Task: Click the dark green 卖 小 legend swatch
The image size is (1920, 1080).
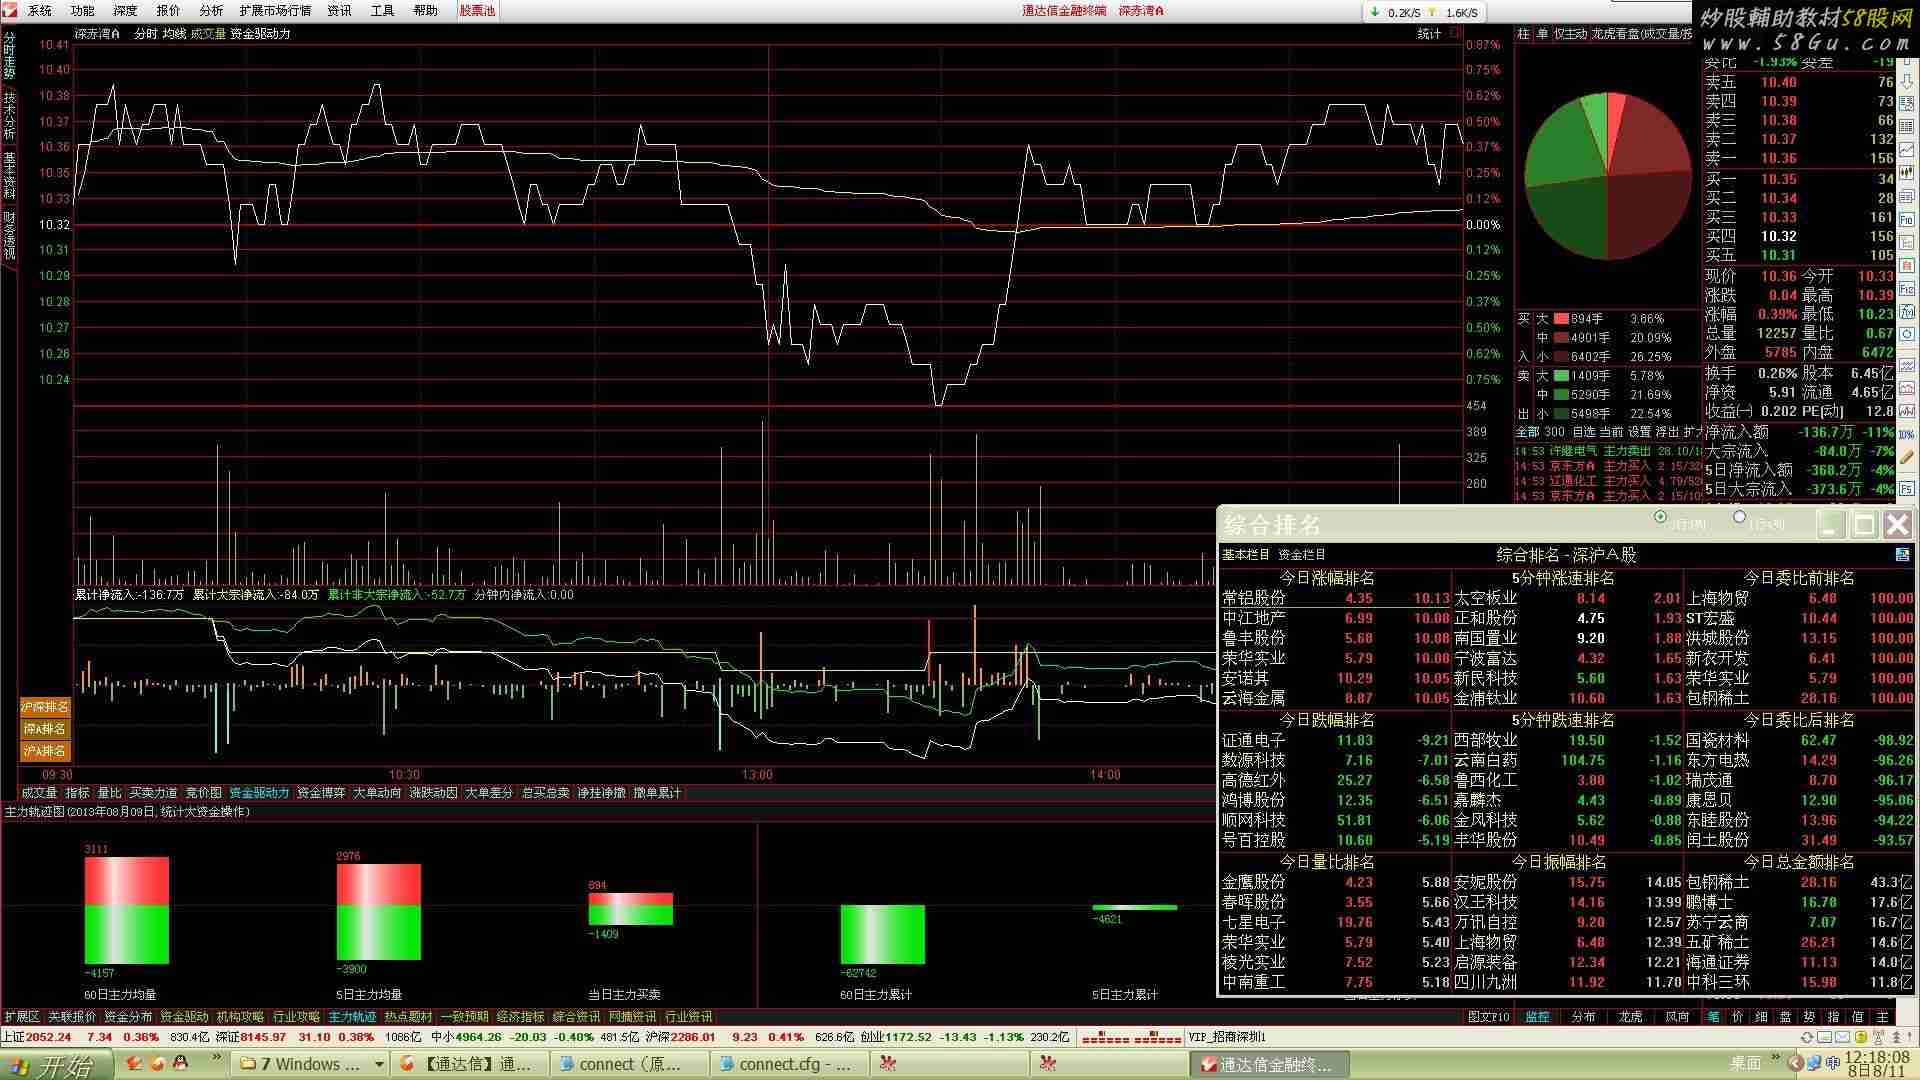Action: pyautogui.click(x=1560, y=414)
